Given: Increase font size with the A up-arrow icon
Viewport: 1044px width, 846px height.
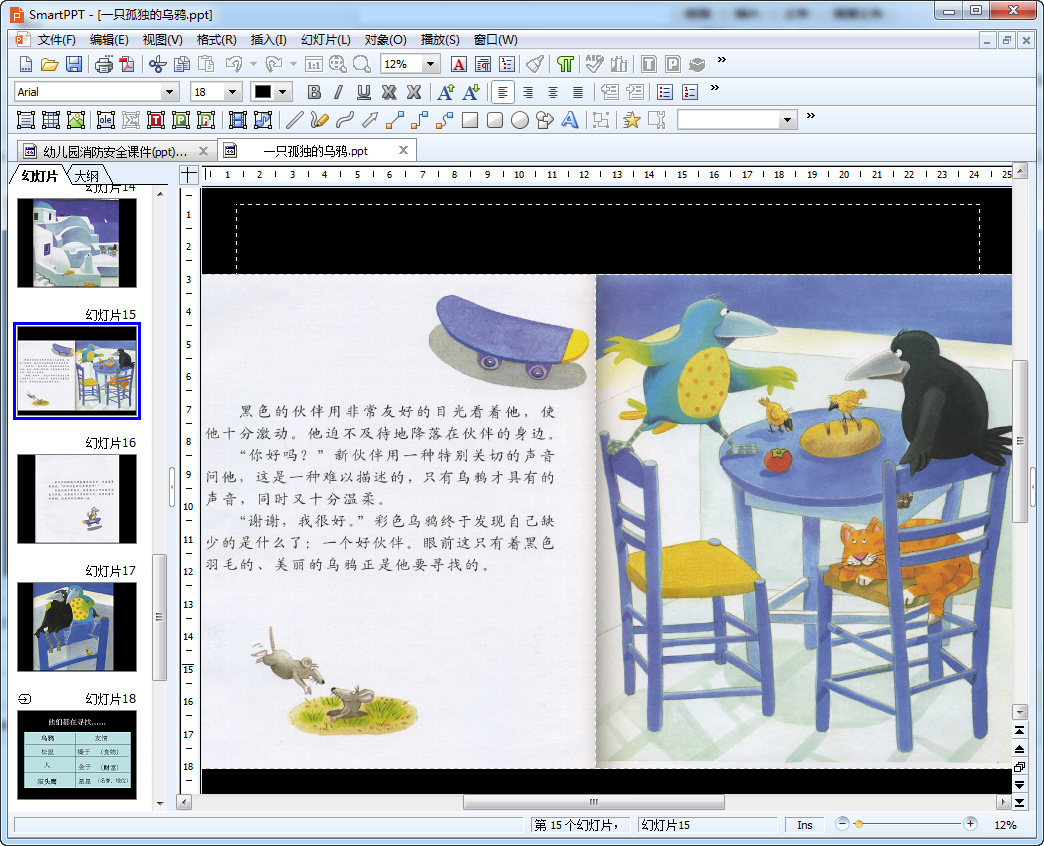Looking at the screenshot, I should 446,92.
